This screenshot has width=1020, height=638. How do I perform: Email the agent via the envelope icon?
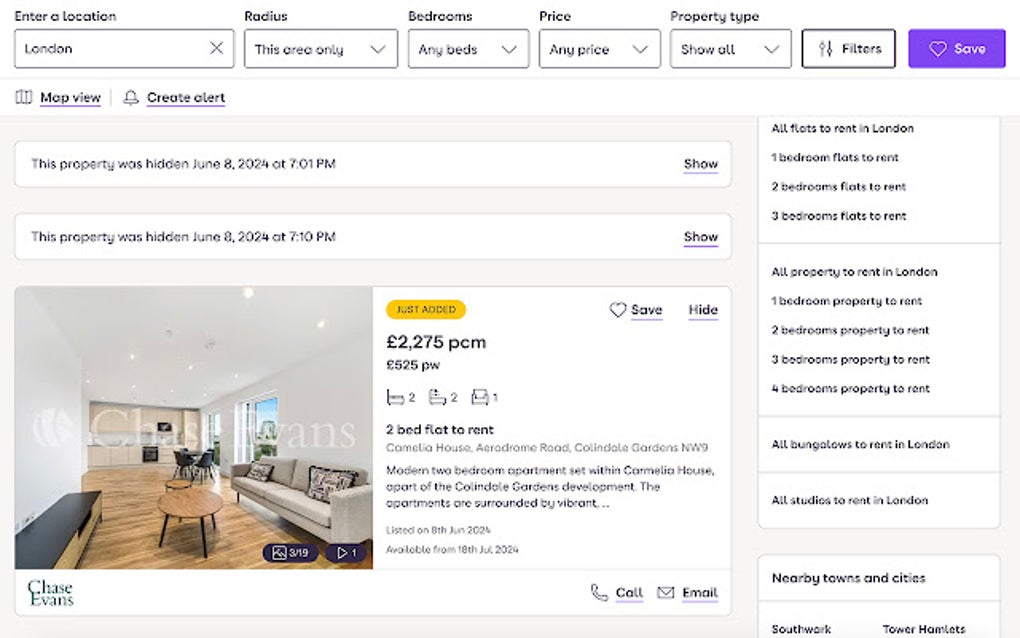(x=665, y=592)
